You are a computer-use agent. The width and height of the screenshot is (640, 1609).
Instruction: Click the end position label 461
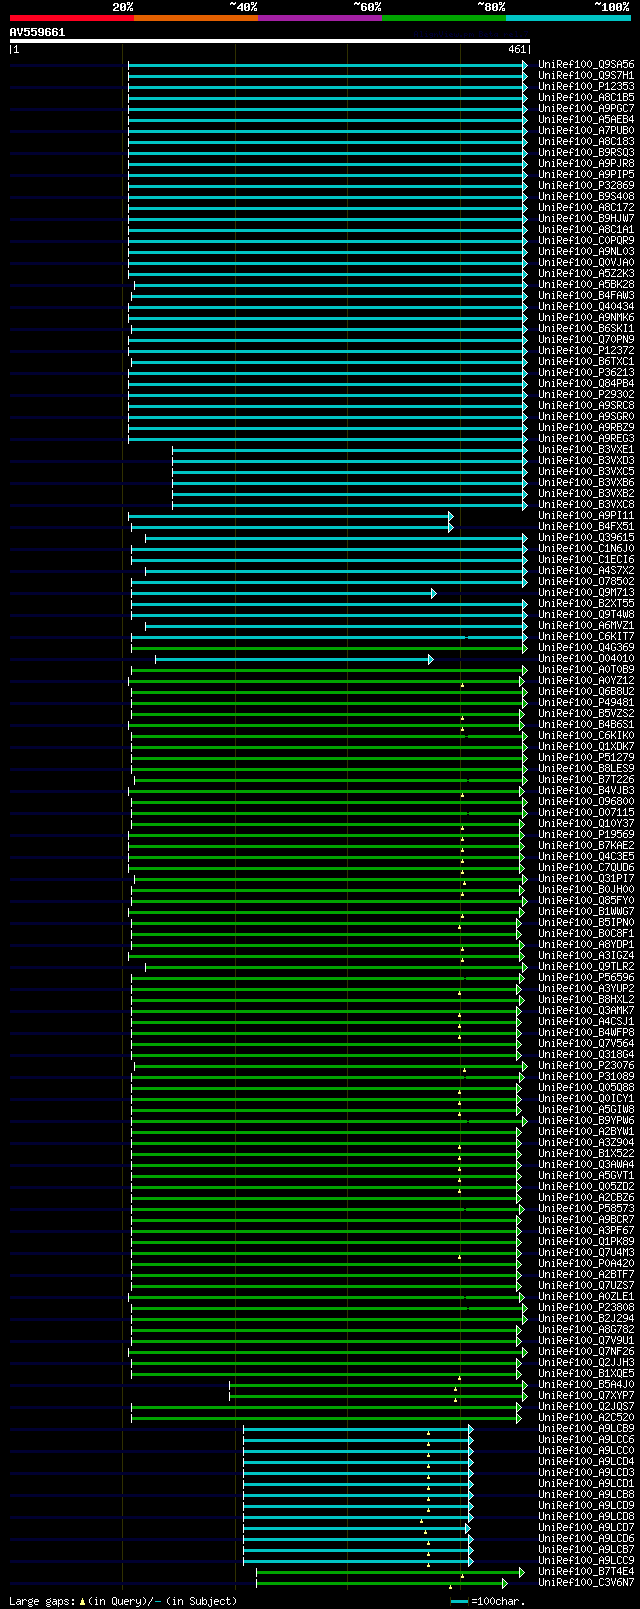516,49
